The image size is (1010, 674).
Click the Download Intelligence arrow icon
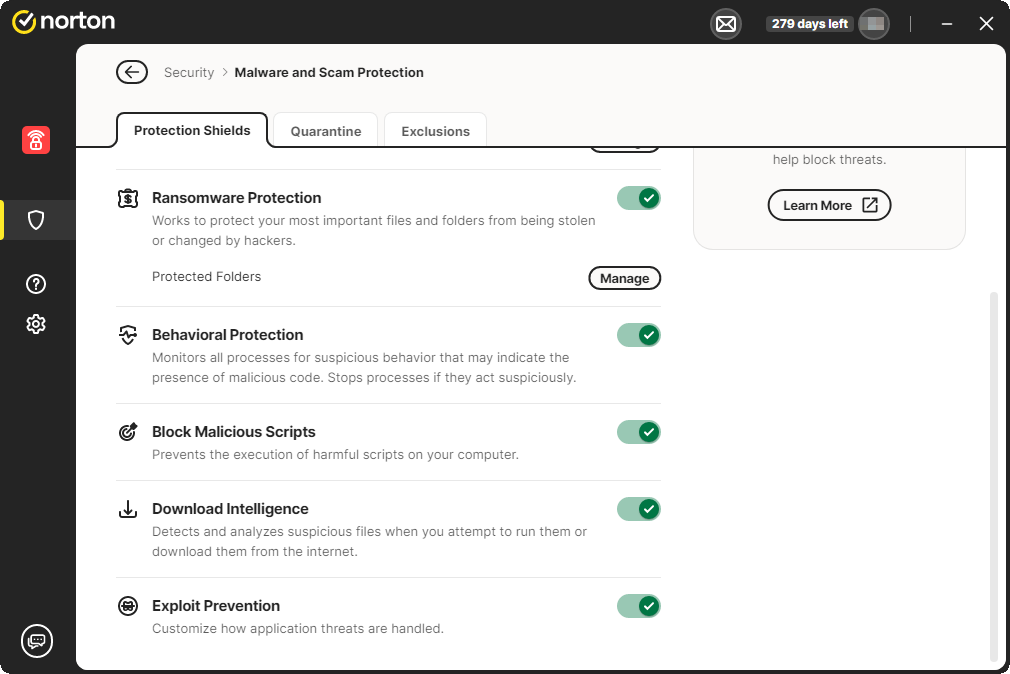[128, 509]
